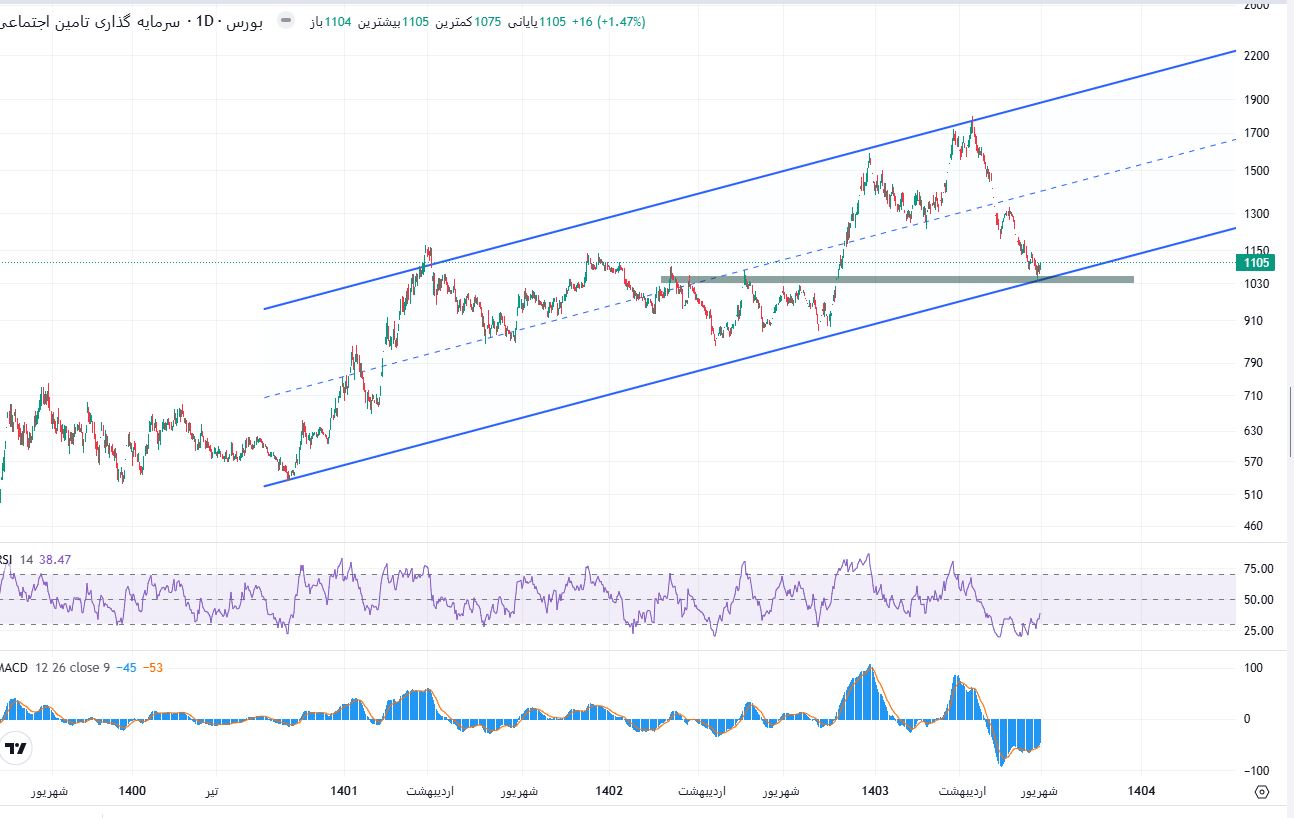Click the open price value 1104
This screenshot has width=1294, height=818.
coord(338,21)
